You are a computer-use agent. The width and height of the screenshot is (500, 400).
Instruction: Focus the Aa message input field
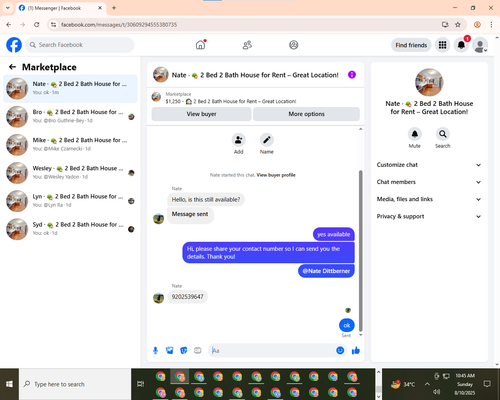(x=272, y=350)
